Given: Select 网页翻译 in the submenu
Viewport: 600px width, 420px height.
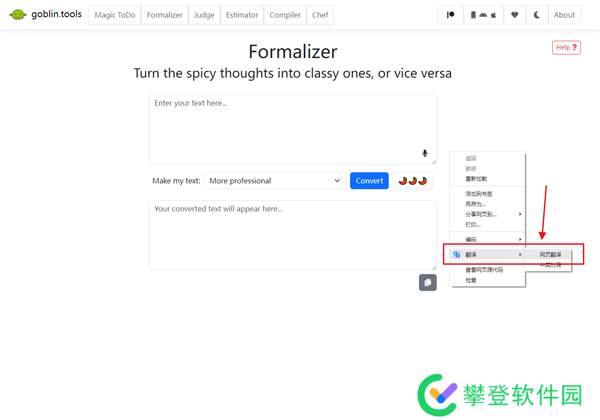Looking at the screenshot, I should click(550, 254).
